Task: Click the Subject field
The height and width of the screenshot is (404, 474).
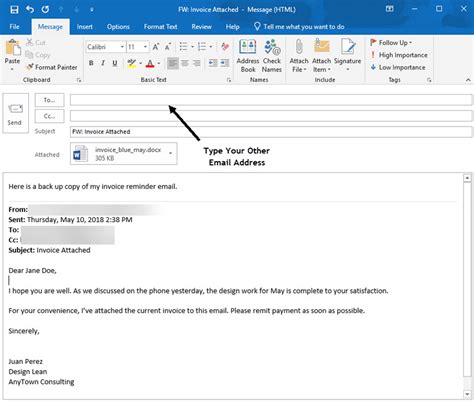Action: pyautogui.click(x=271, y=132)
